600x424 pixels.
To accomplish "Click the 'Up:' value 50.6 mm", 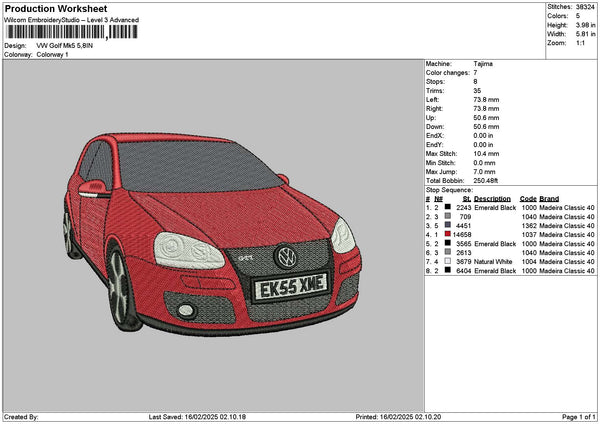I will click(486, 118).
